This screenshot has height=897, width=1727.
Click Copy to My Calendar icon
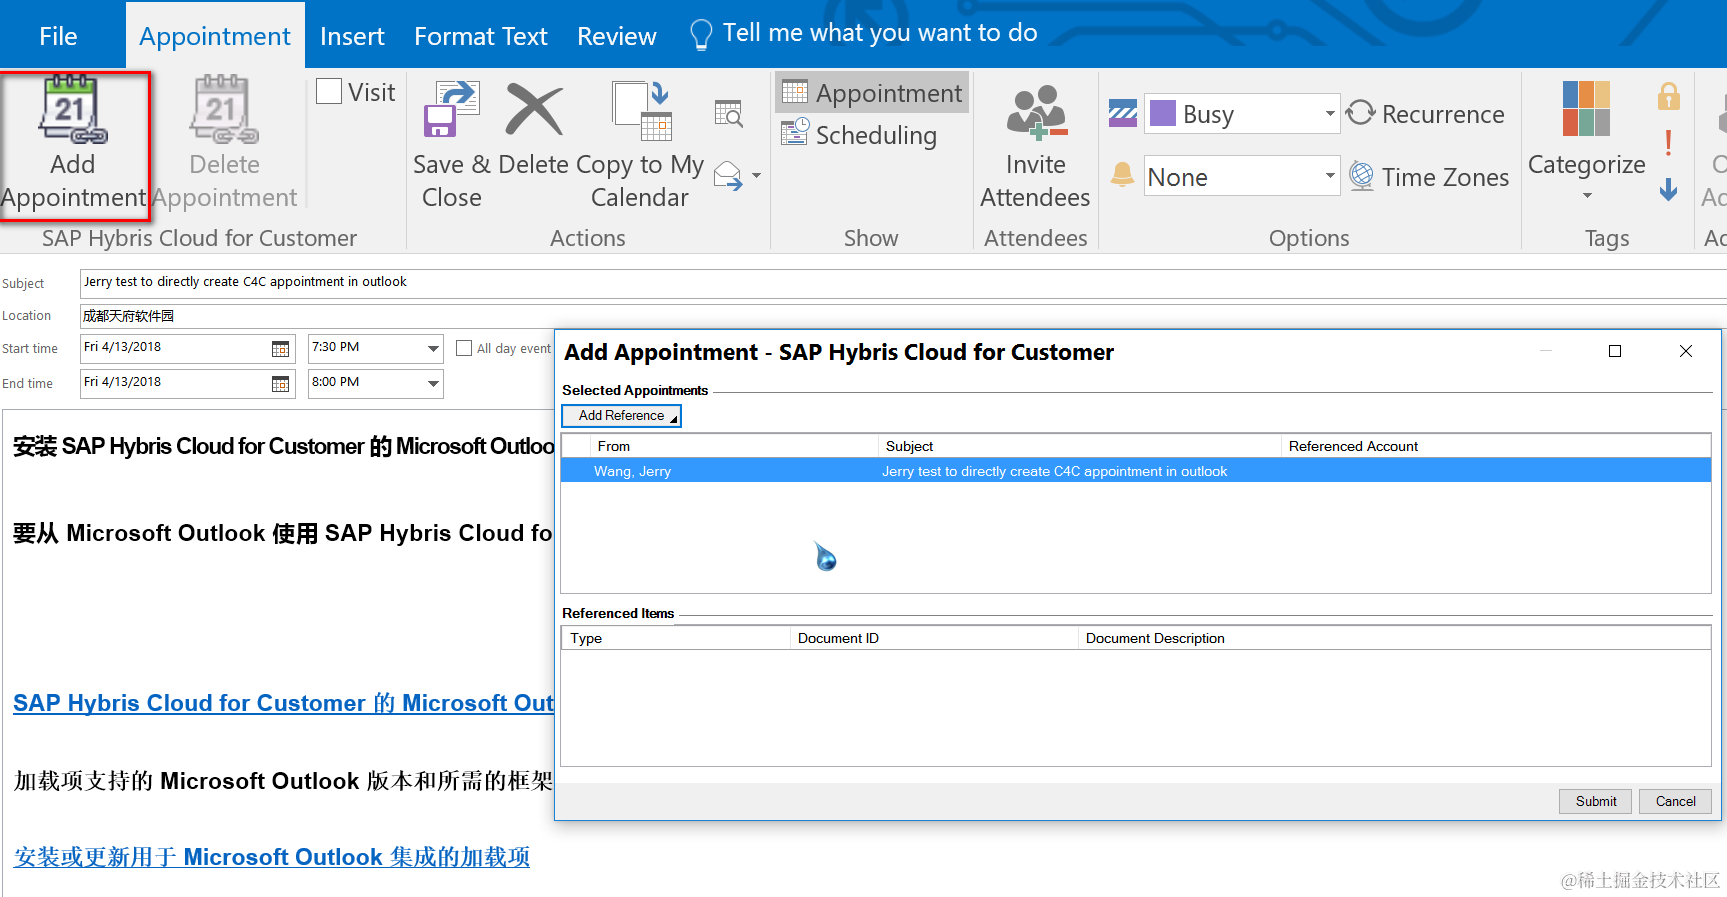pyautogui.click(x=642, y=110)
